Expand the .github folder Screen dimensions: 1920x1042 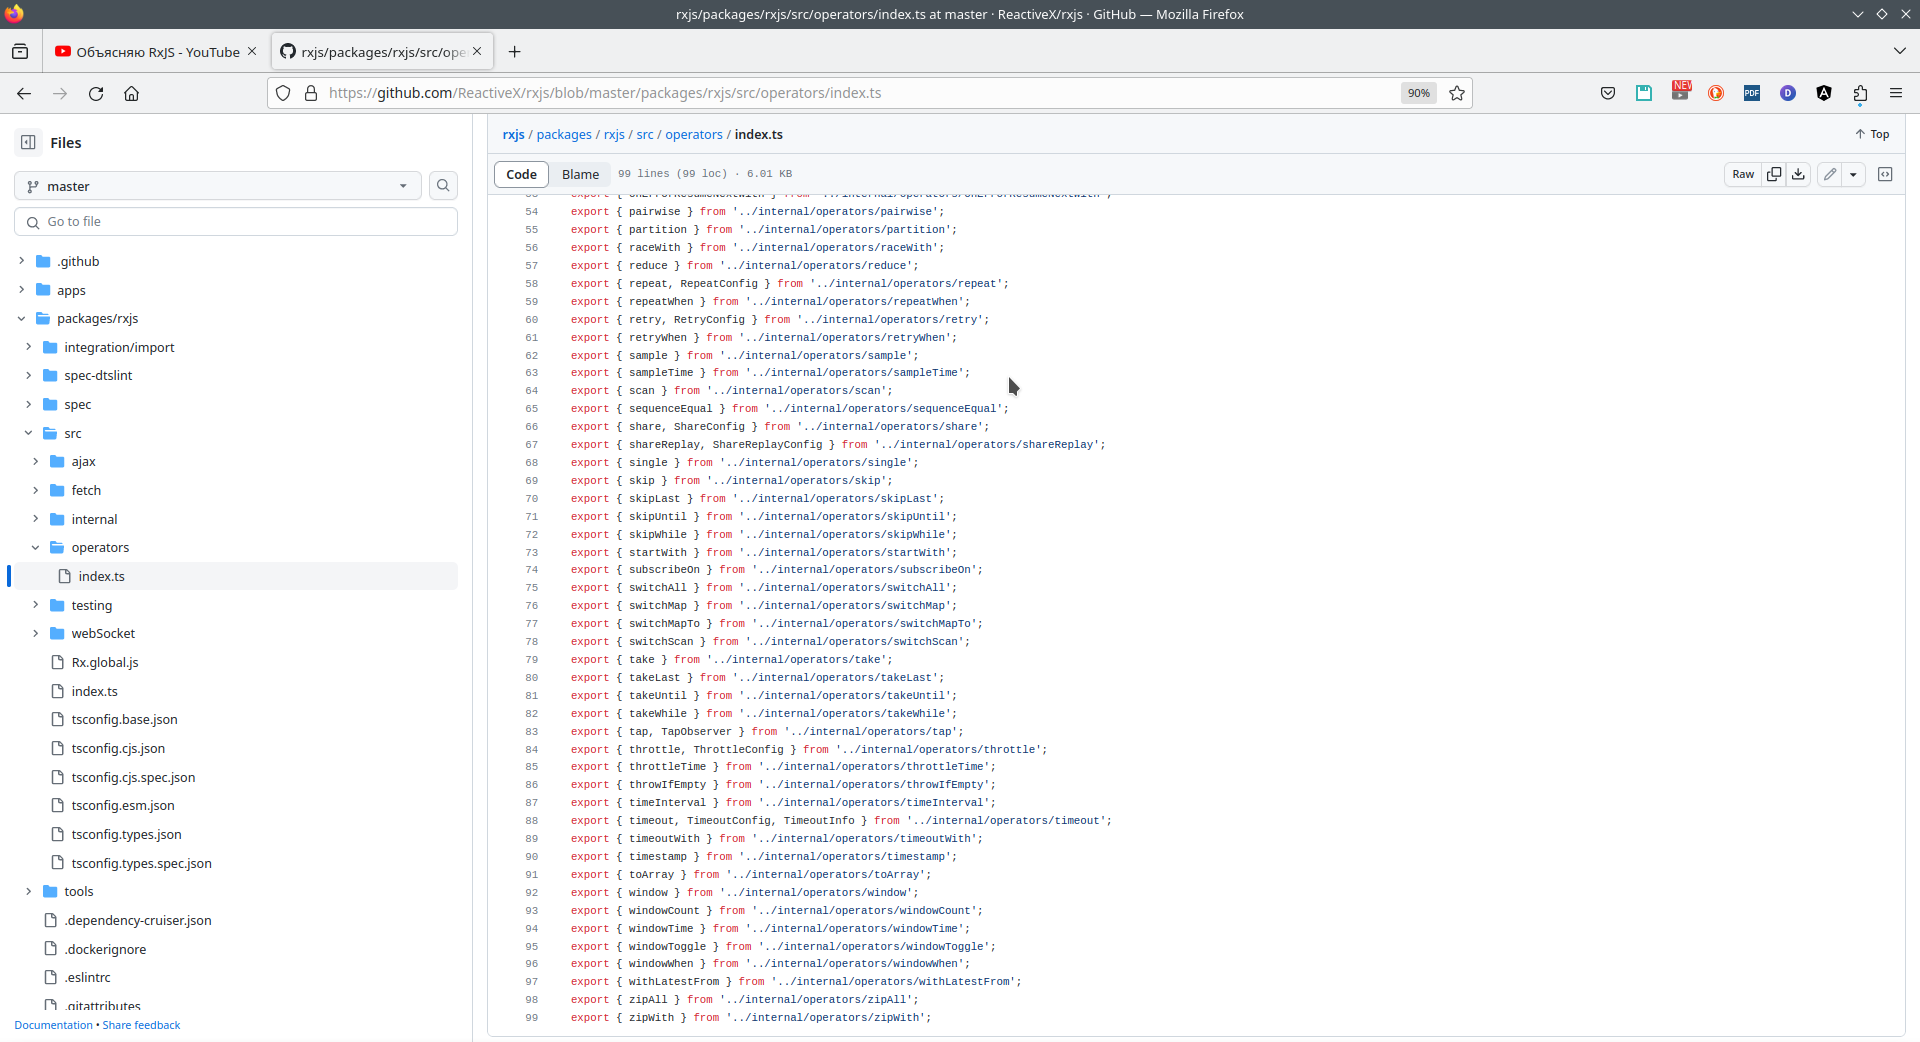tap(22, 261)
